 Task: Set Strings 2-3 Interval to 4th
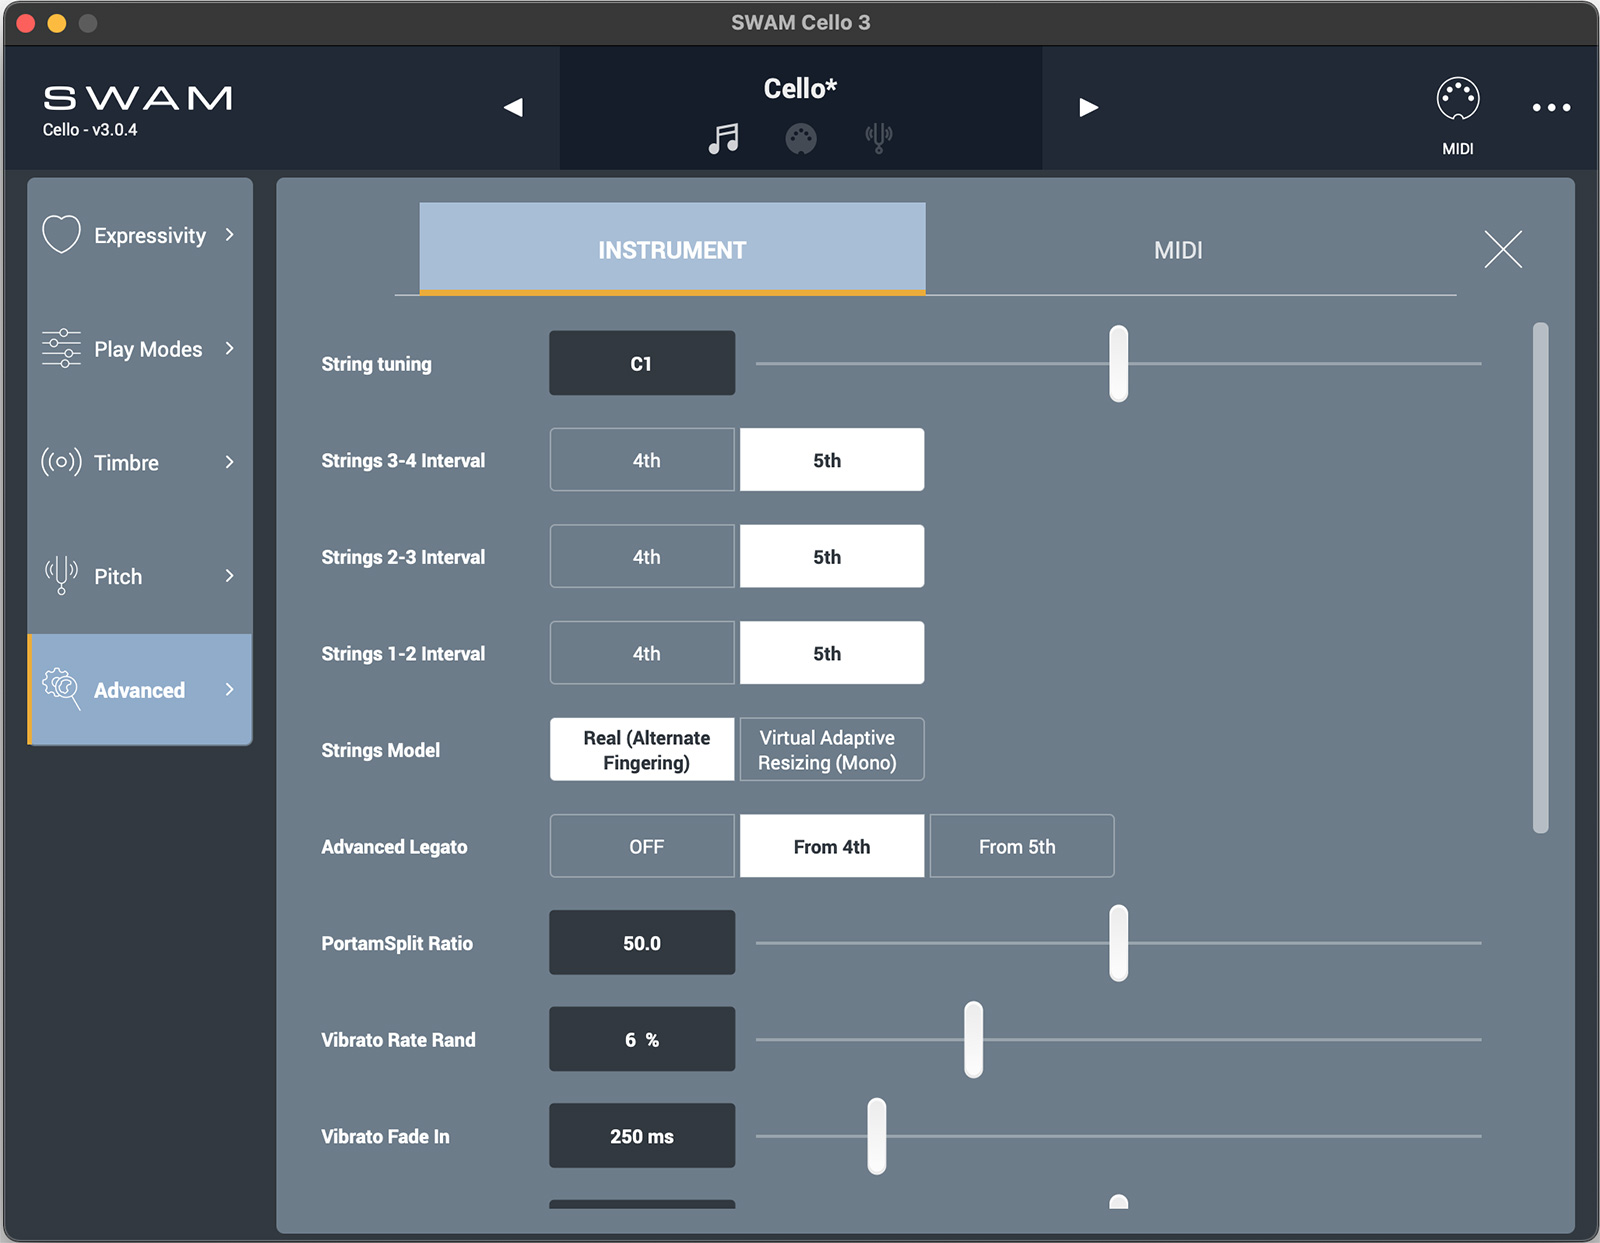pos(642,556)
